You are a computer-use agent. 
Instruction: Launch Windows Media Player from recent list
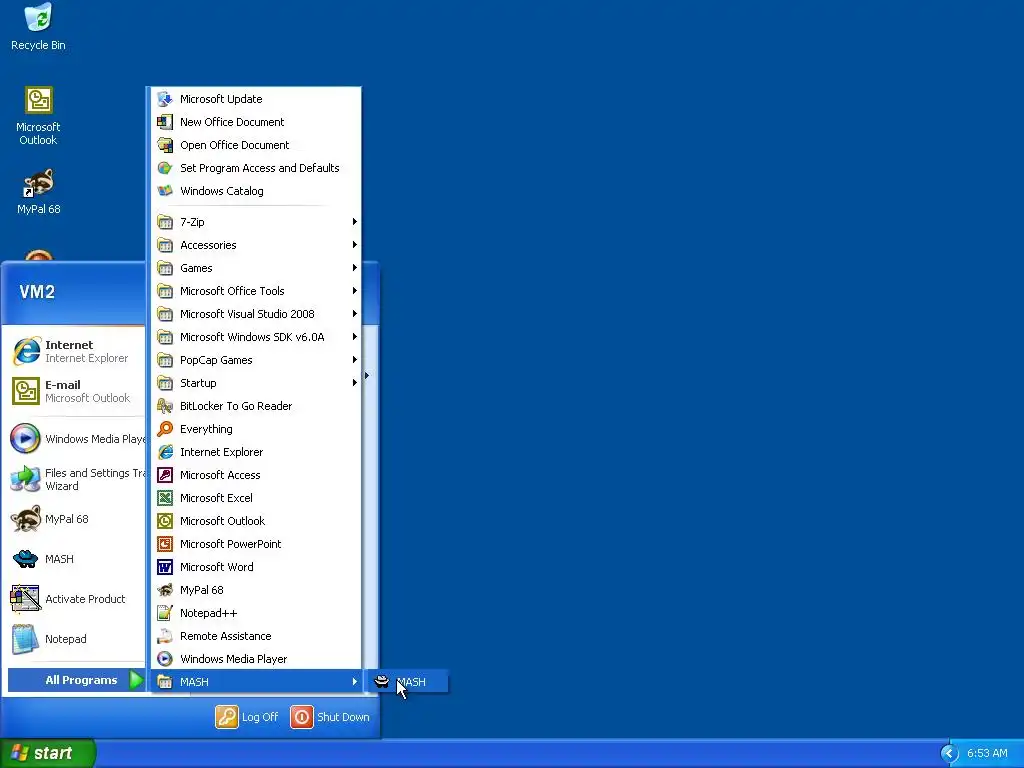(77, 439)
